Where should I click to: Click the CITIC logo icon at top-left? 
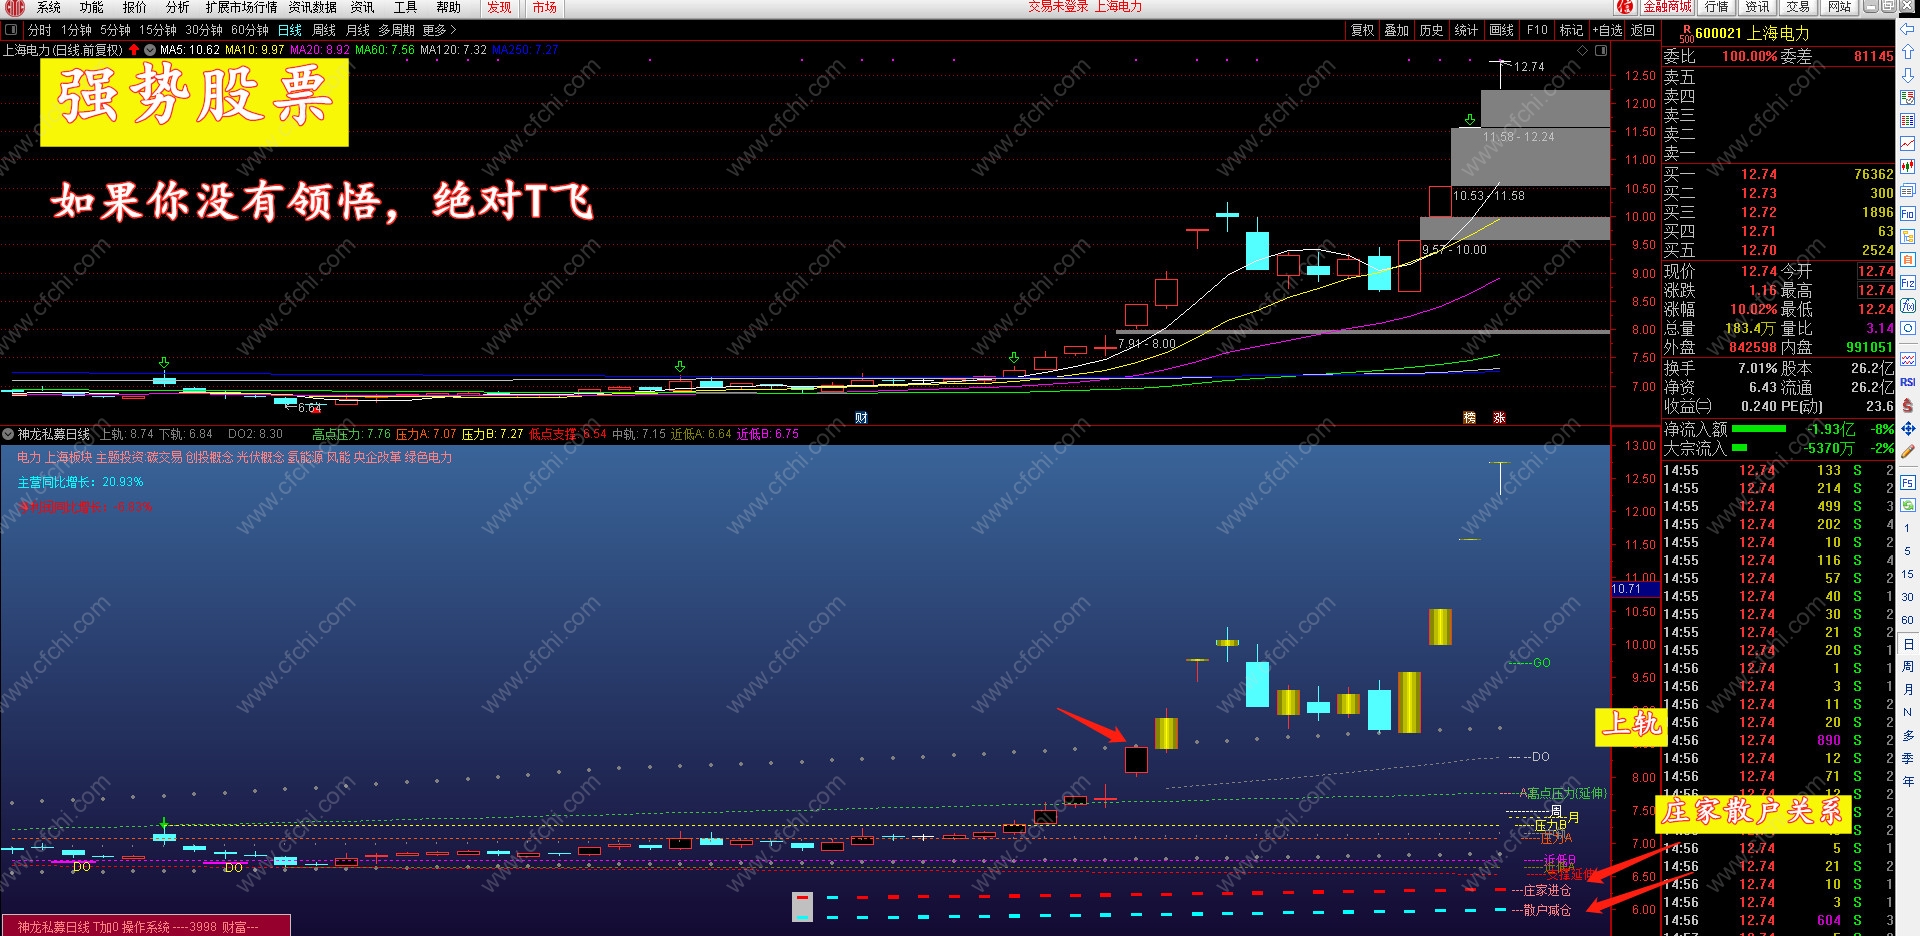click(15, 8)
